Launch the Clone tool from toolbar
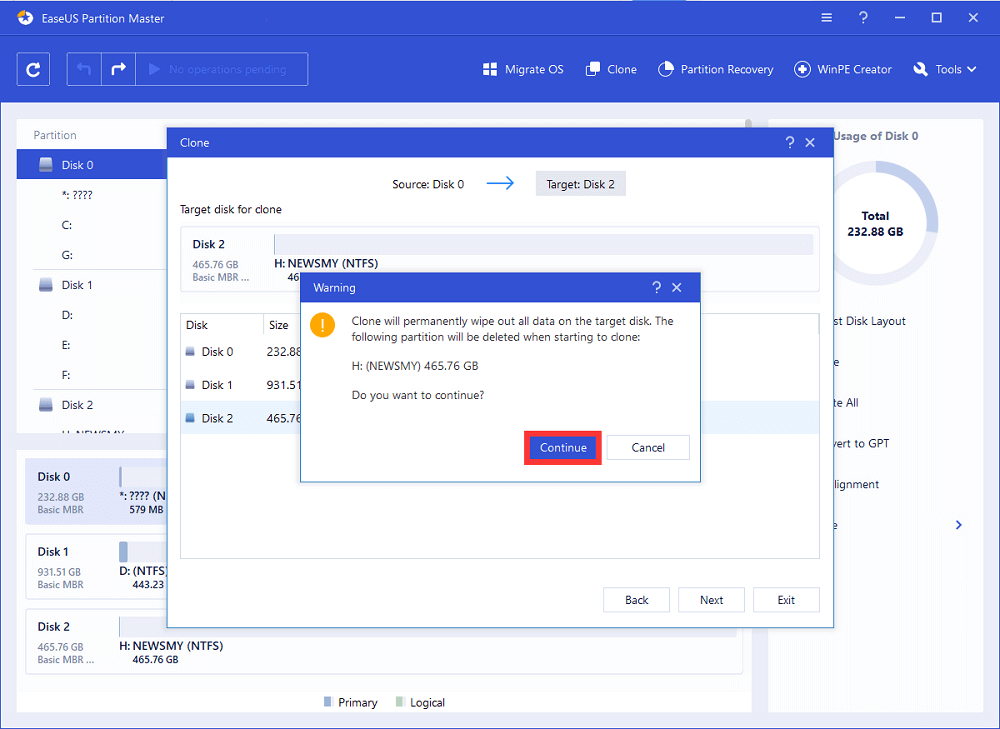 (x=610, y=69)
